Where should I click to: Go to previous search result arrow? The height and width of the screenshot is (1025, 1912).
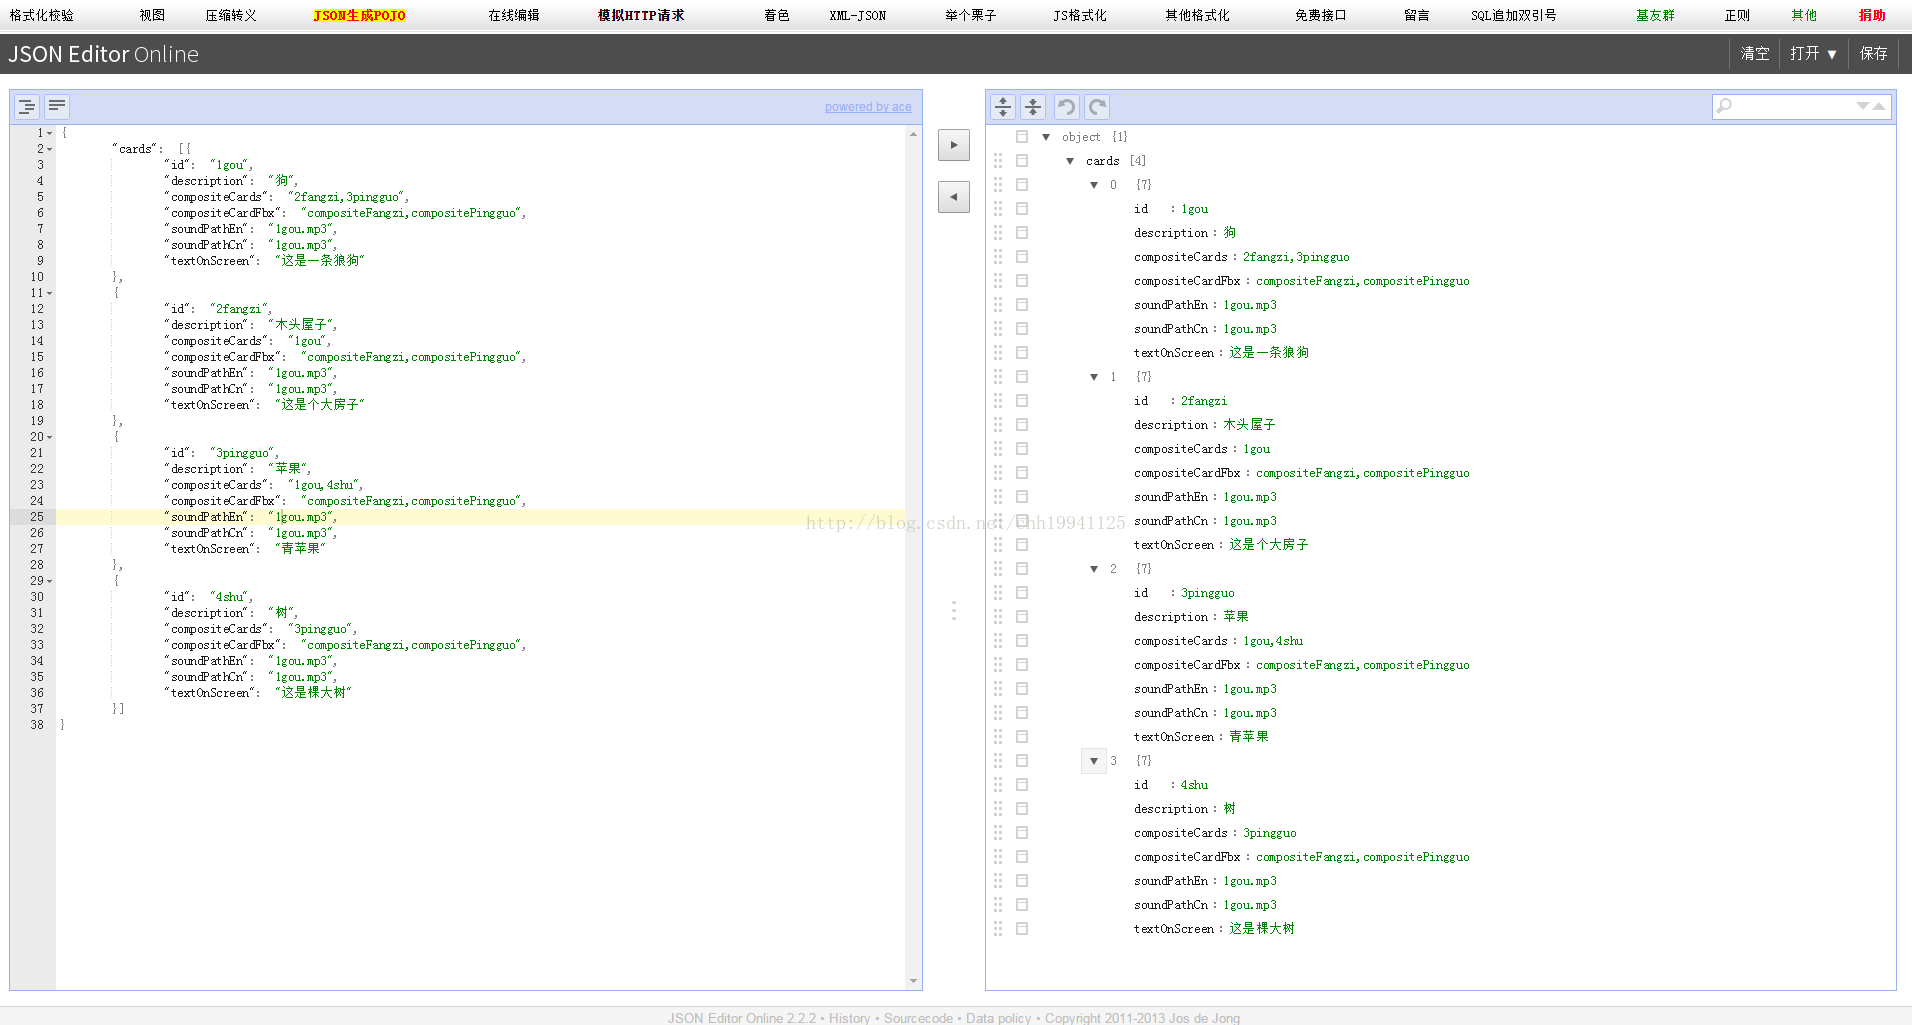1879,106
